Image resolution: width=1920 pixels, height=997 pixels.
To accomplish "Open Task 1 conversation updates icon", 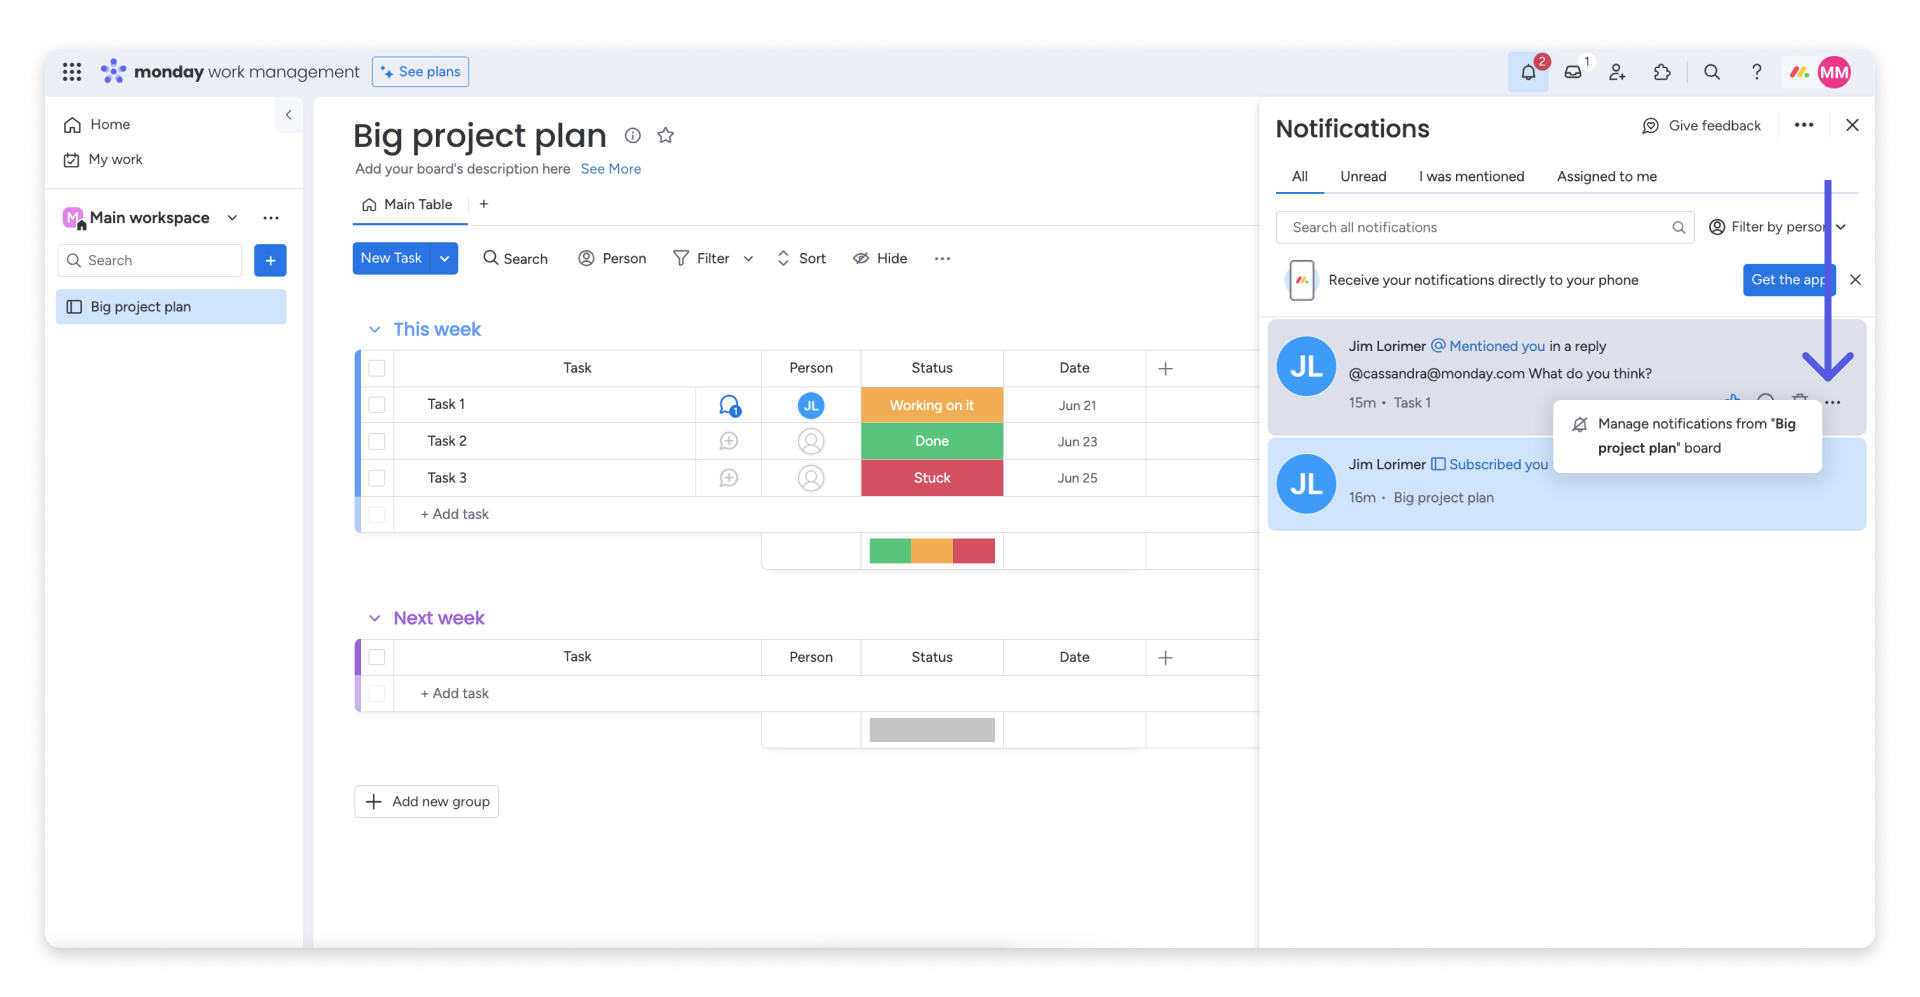I will tap(729, 405).
